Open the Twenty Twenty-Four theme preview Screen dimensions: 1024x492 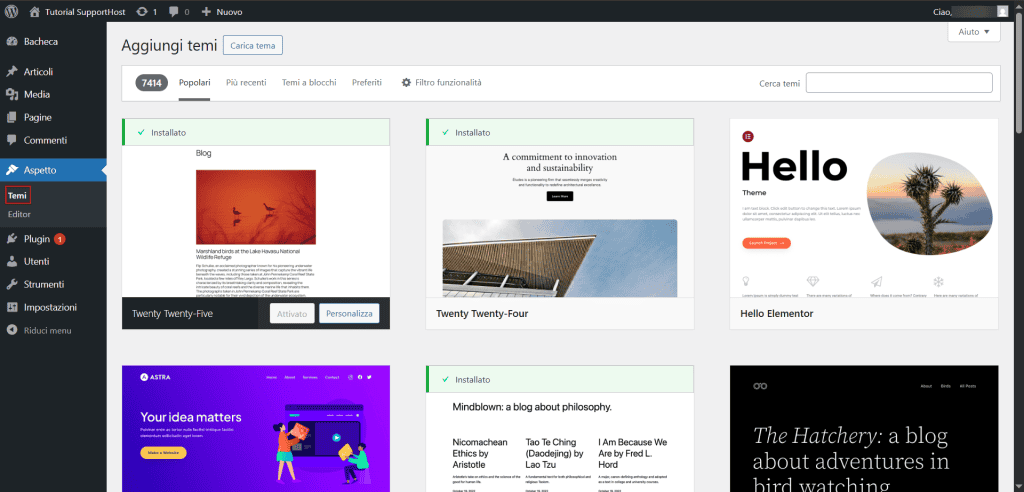(560, 221)
